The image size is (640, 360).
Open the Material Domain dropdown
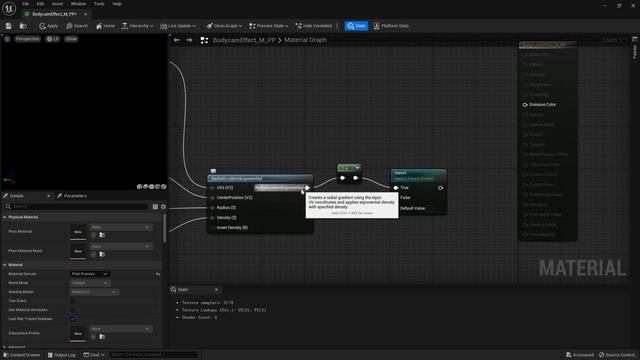coord(90,274)
